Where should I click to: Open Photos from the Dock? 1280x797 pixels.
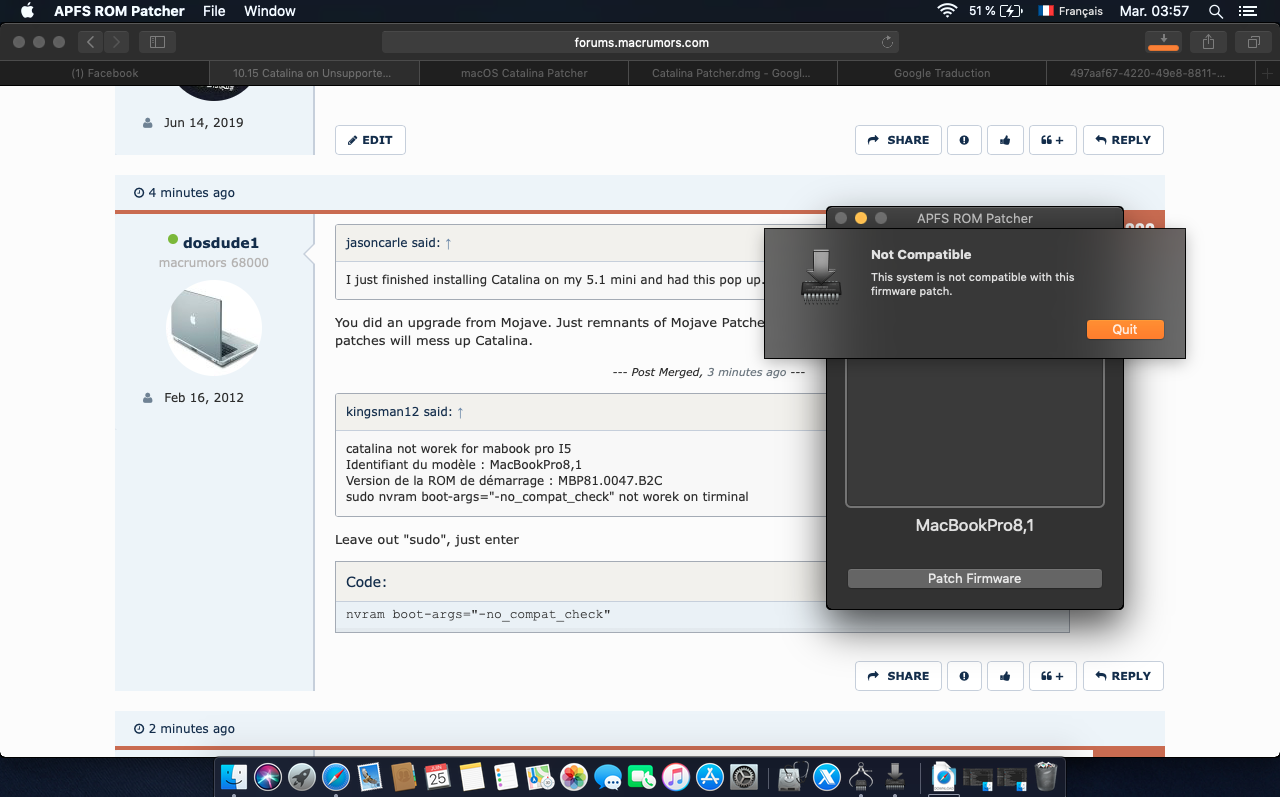(574, 776)
